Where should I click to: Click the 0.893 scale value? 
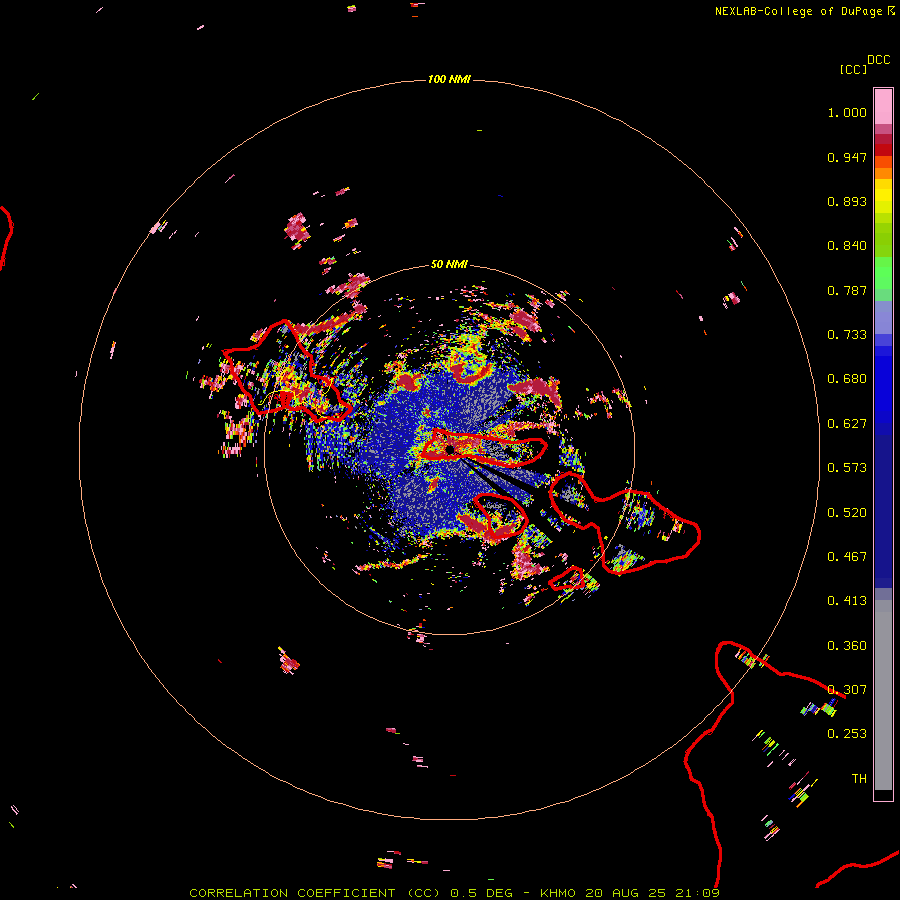click(847, 201)
